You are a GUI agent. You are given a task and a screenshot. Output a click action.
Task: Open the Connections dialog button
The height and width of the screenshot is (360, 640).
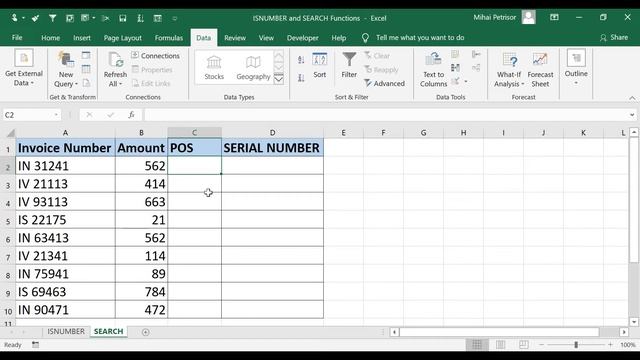click(x=156, y=56)
